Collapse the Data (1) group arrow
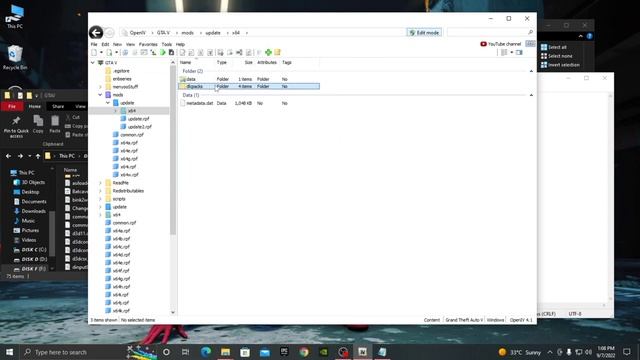 531,95
